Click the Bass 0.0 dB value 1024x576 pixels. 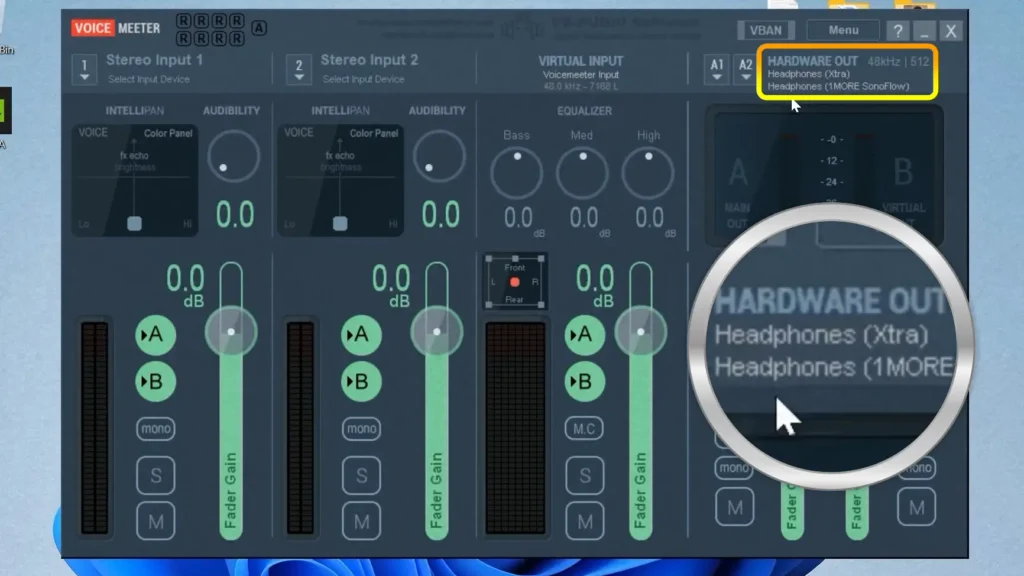click(x=518, y=218)
